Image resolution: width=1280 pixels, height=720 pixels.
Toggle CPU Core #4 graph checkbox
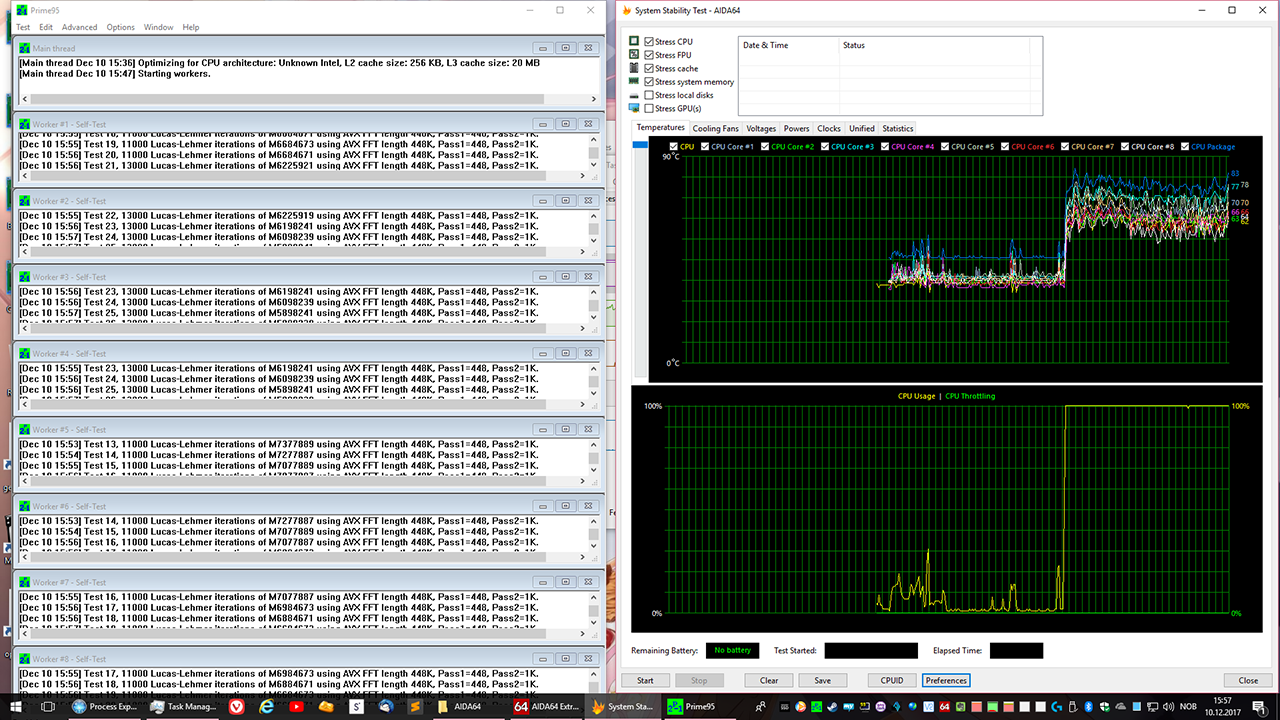tap(885, 147)
